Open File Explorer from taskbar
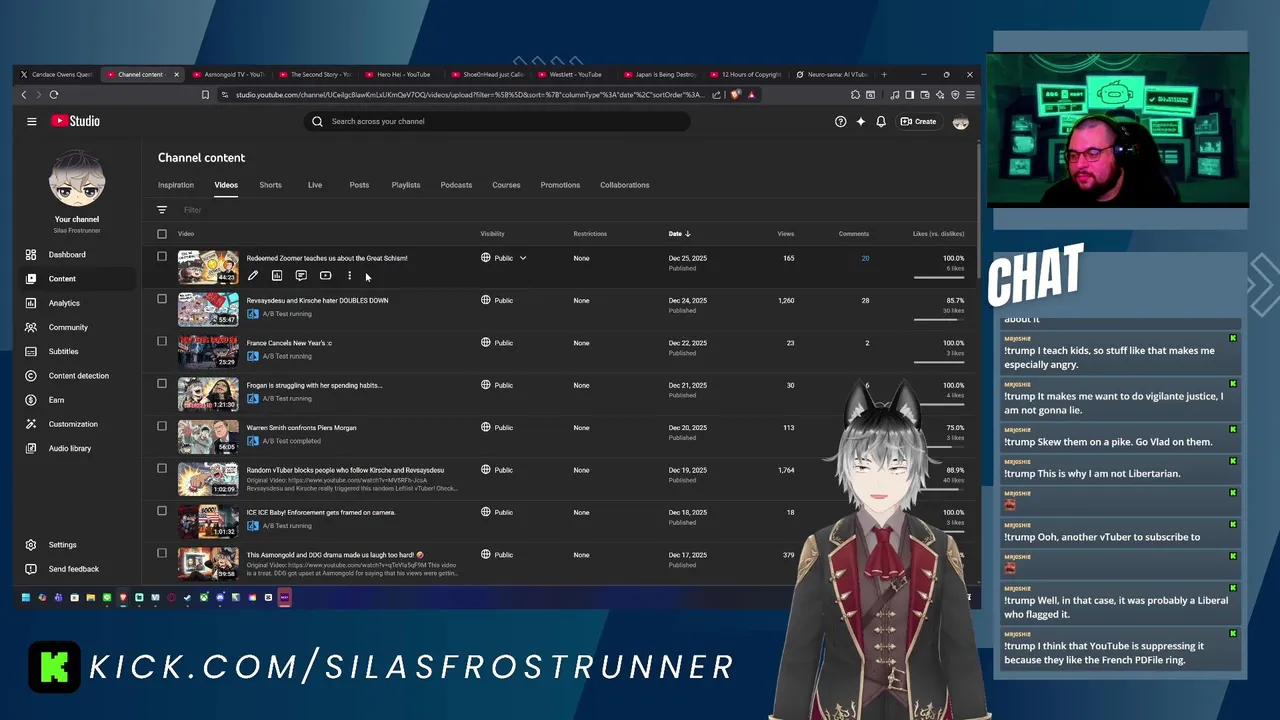This screenshot has width=1280, height=720. [90, 597]
